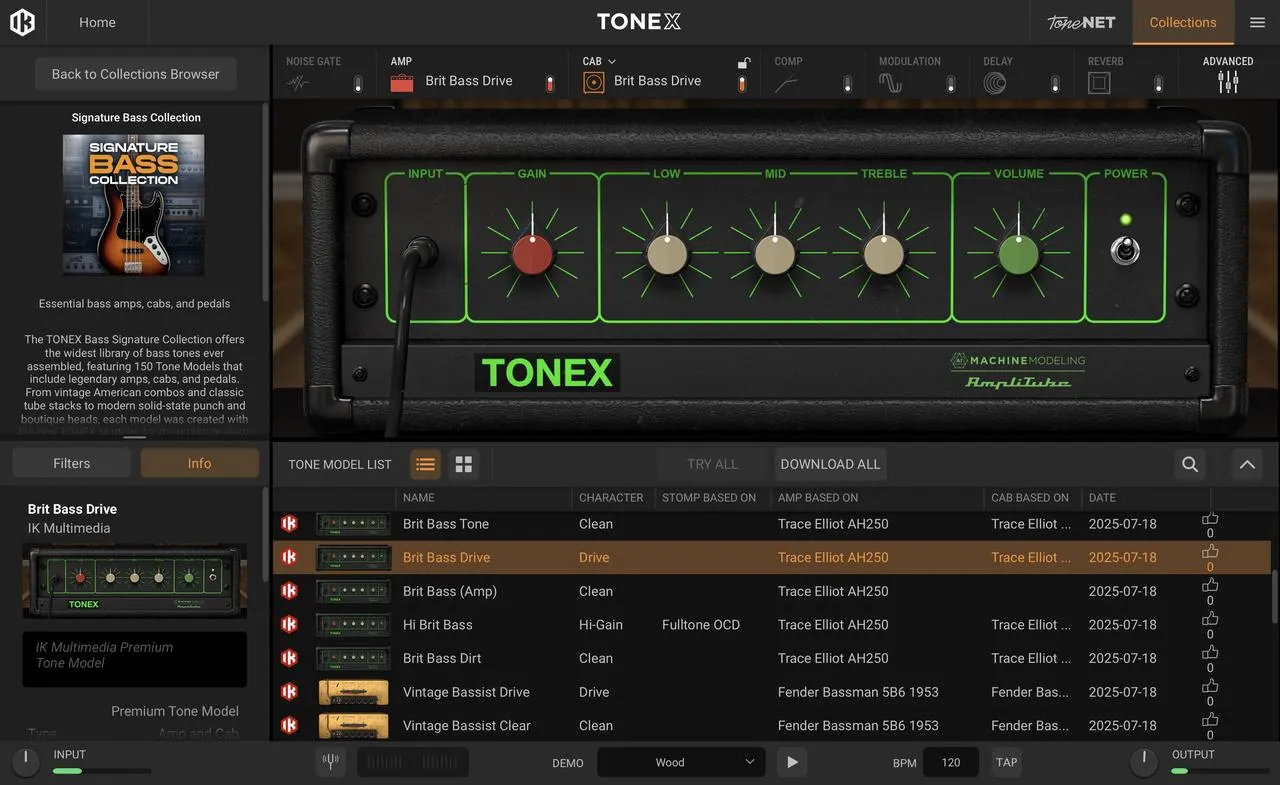This screenshot has width=1280, height=785.
Task: Collapse the tone list with chevron-up button
Action: click(1246, 464)
